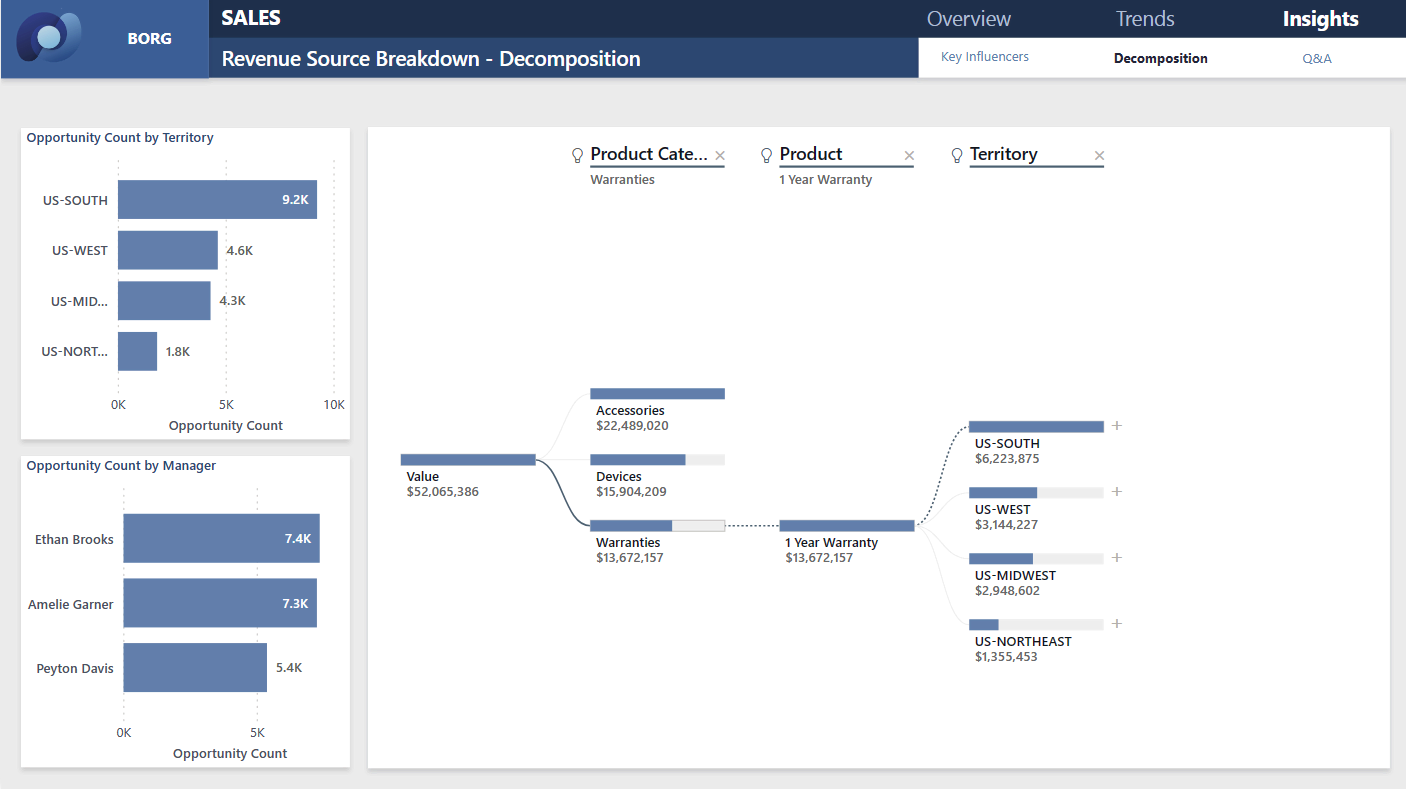
Task: Click the $3,144,227 US-WEST amount
Action: click(1006, 525)
